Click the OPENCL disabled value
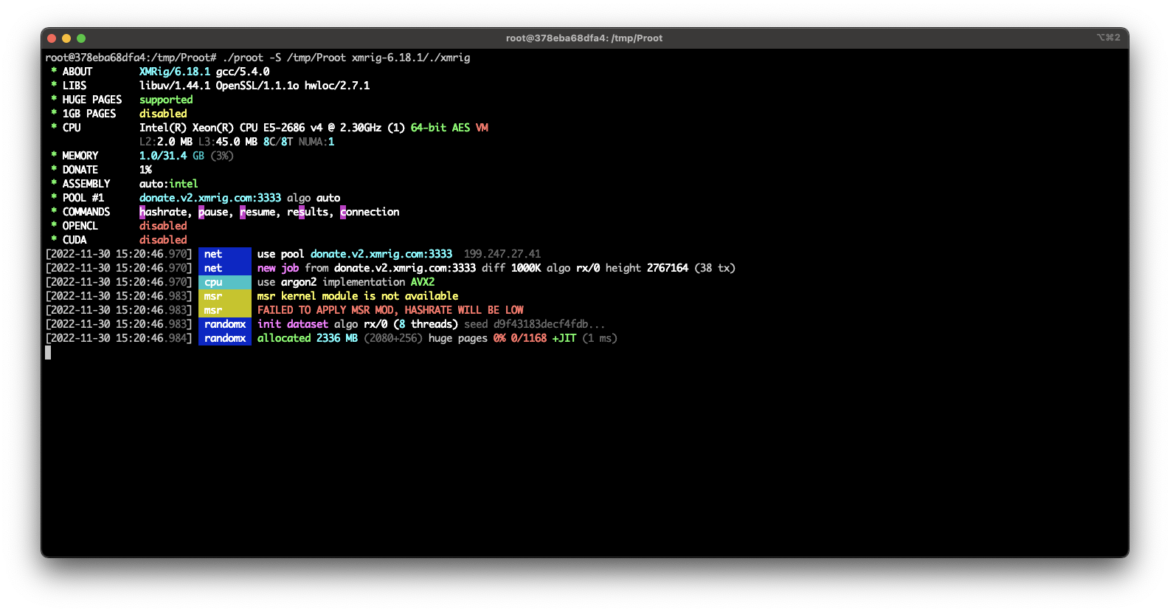 [163, 226]
